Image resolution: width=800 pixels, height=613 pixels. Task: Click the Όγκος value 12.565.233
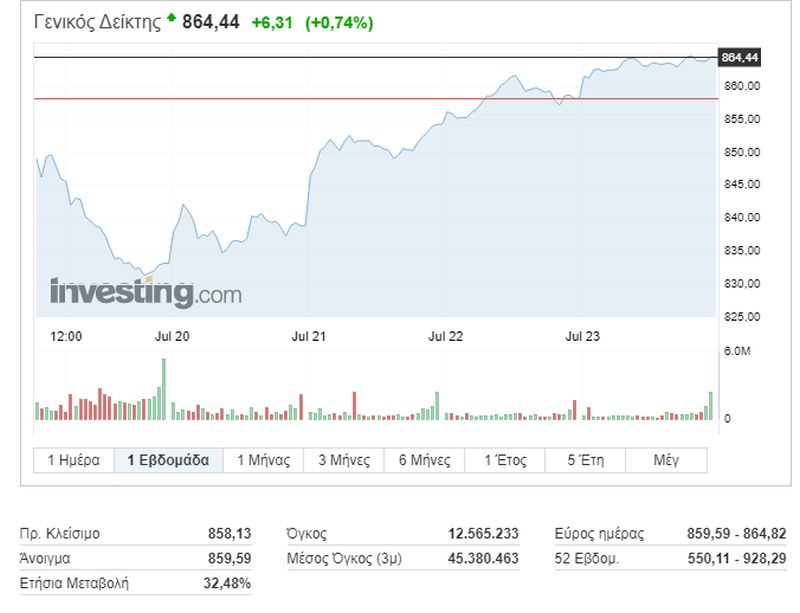pyautogui.click(x=483, y=534)
